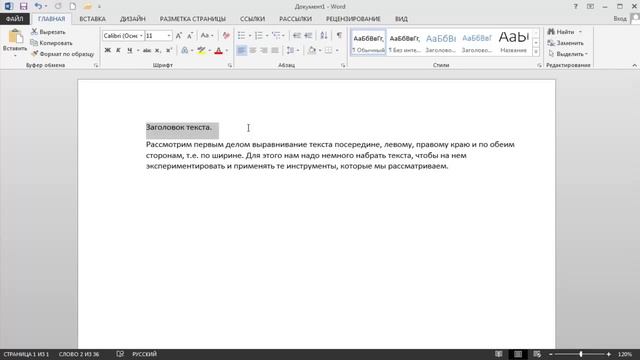Create new document from quick access icon

coord(73,6)
